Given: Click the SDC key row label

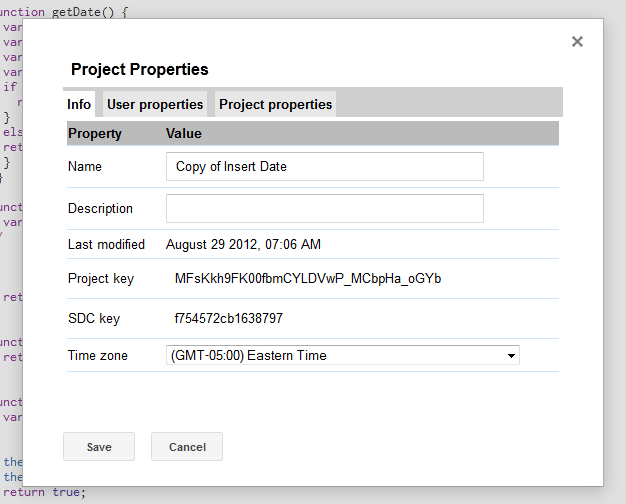Looking at the screenshot, I should point(94,319).
